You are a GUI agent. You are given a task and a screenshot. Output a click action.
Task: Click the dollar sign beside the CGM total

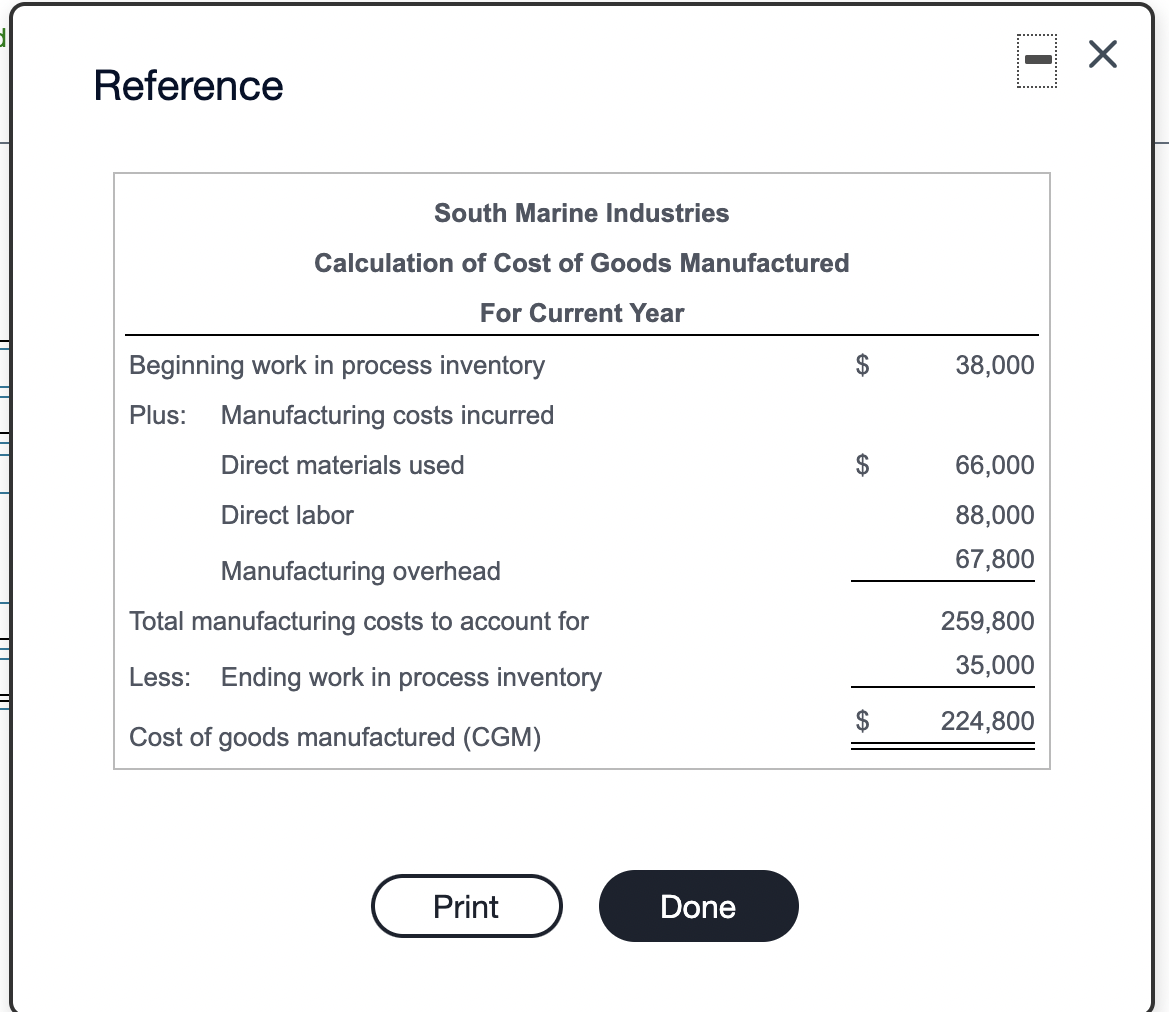point(860,721)
